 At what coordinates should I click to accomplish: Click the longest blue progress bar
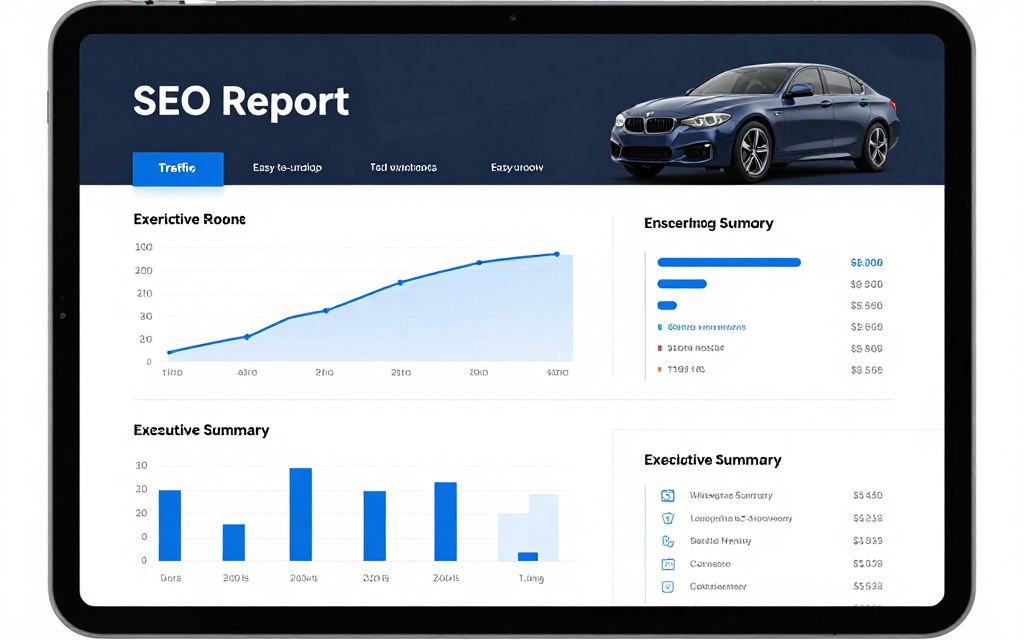pos(729,263)
